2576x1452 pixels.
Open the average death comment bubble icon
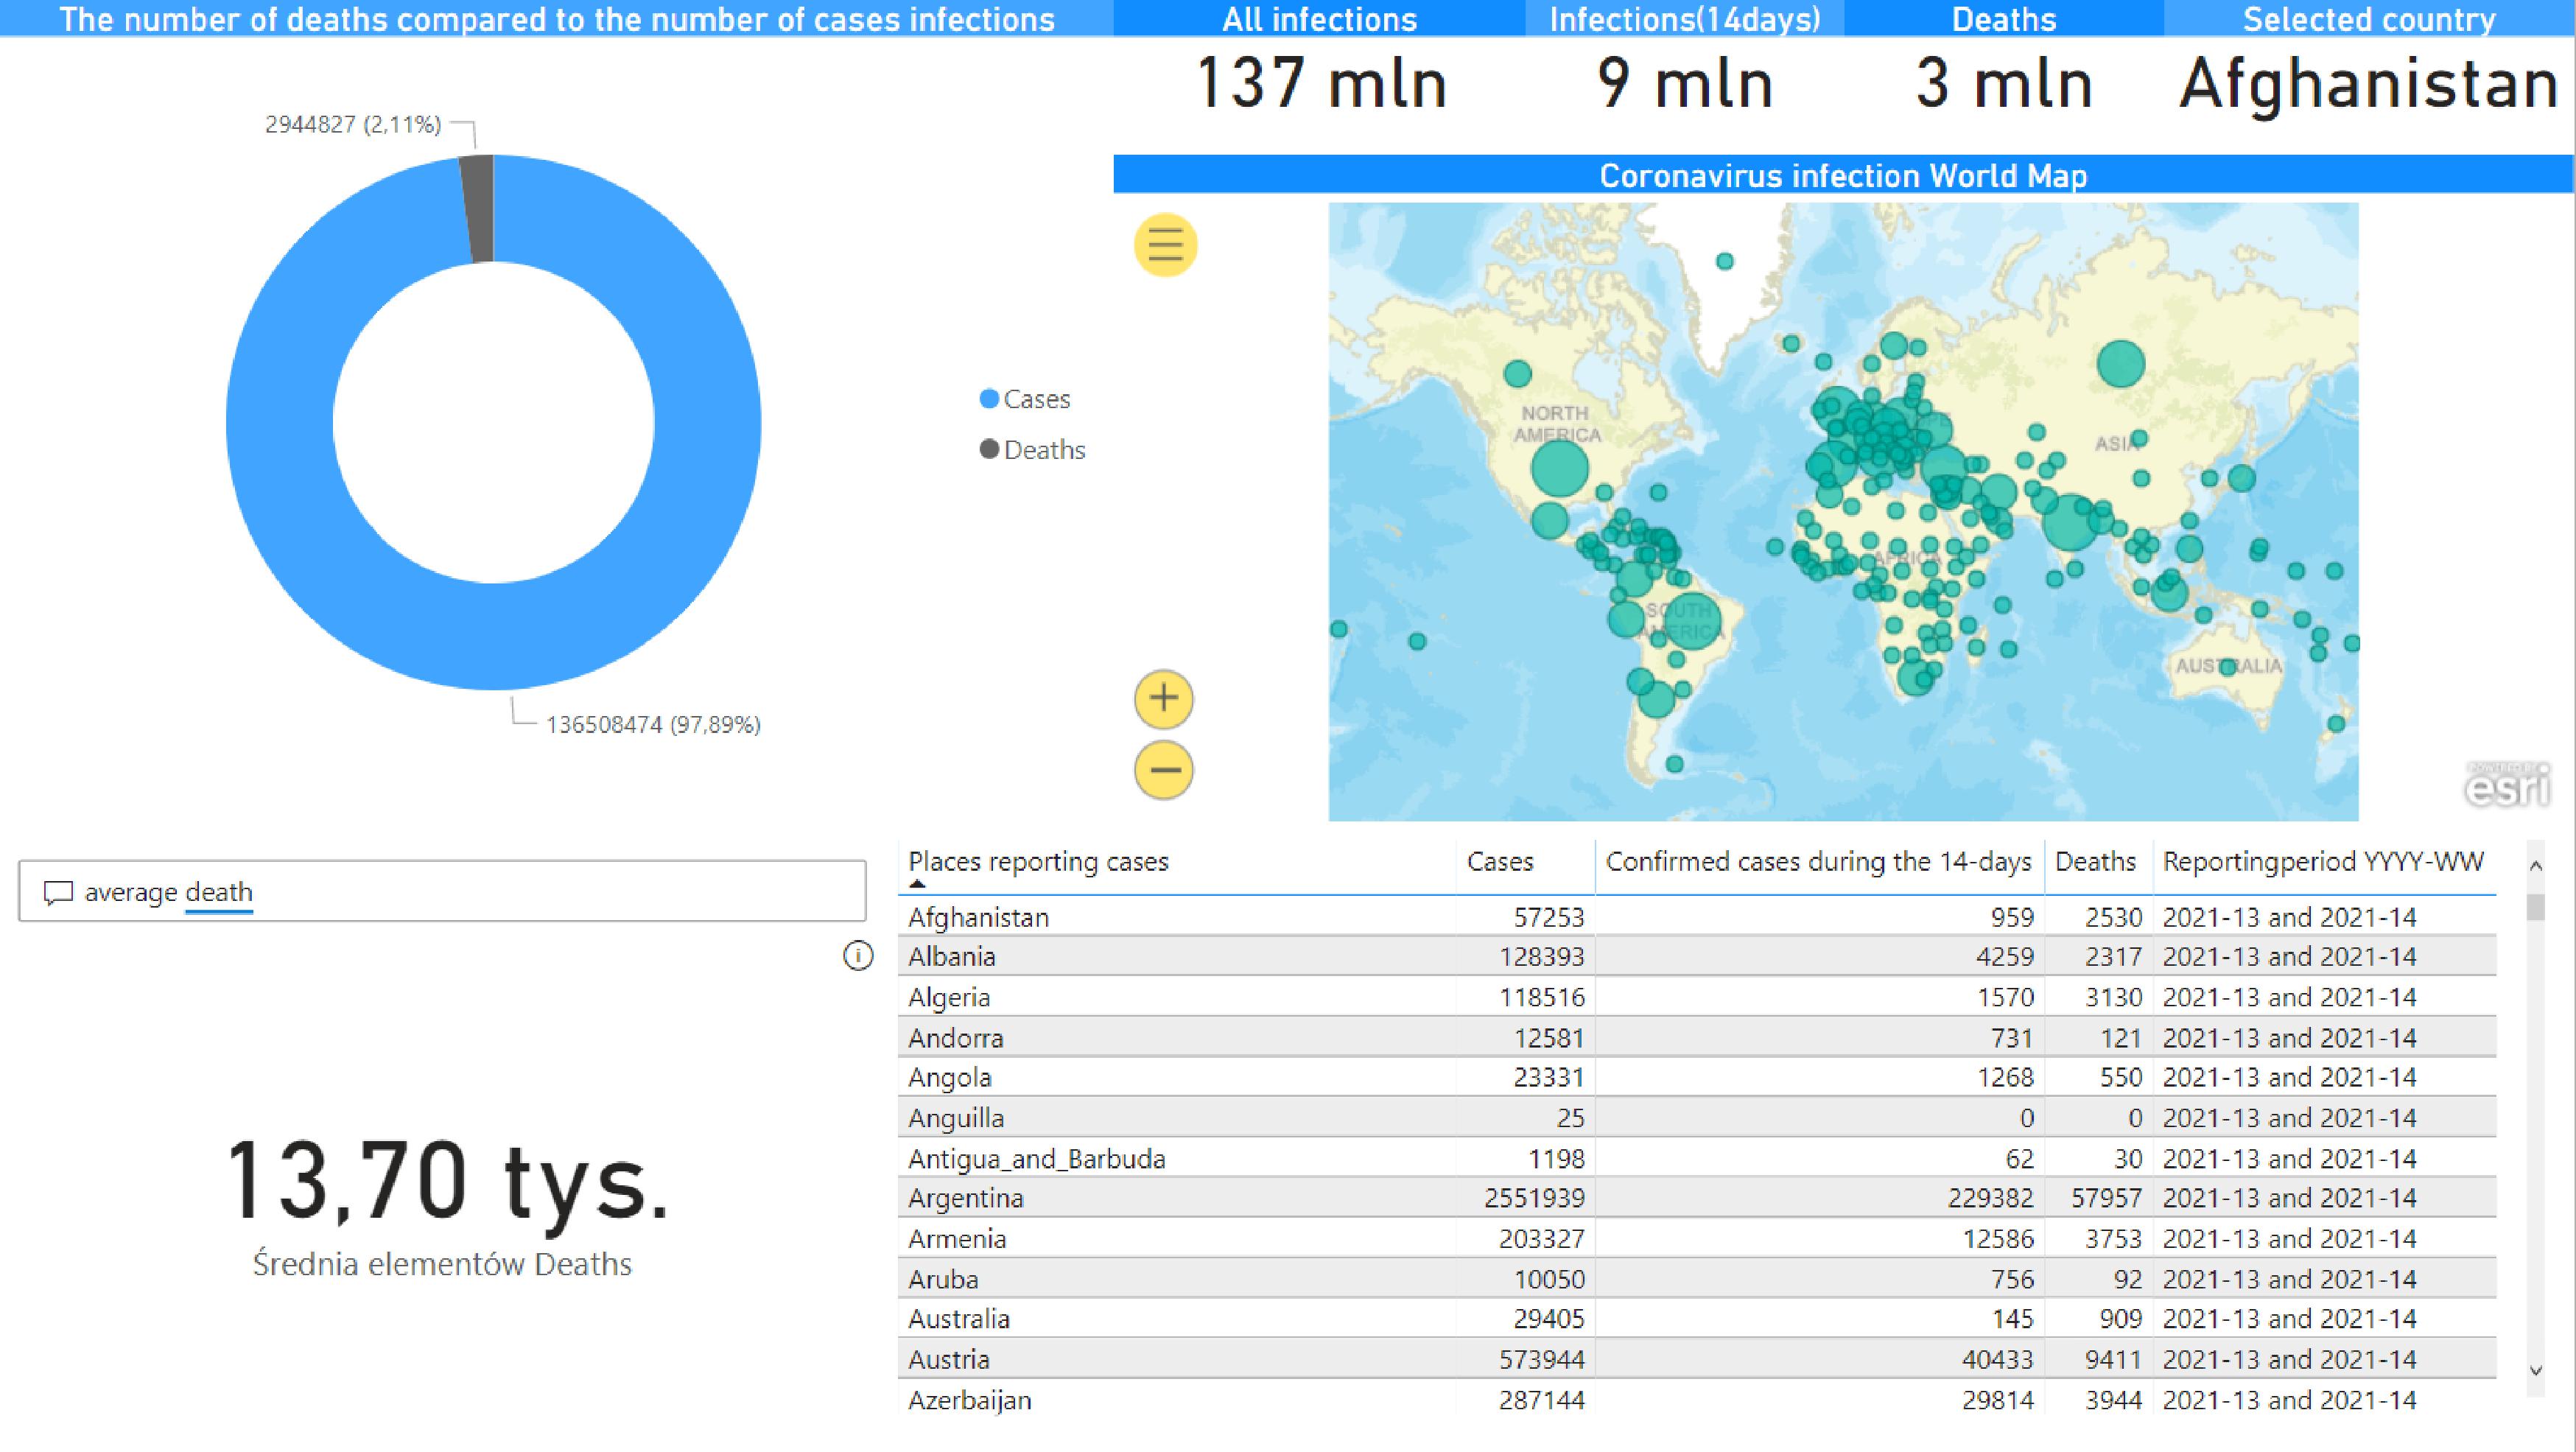coord(60,891)
